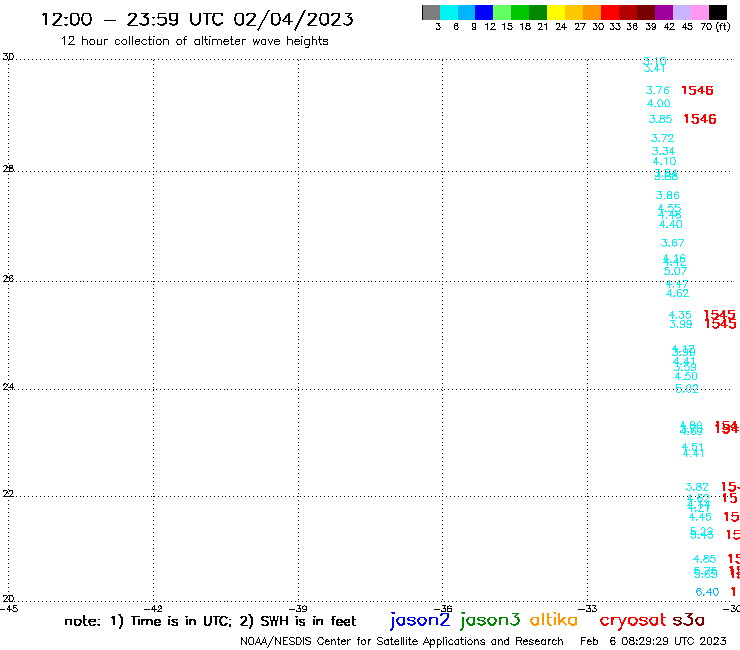This screenshot has width=740, height=650.
Task: Select the wave height reading '4.50'
Action: (686, 377)
